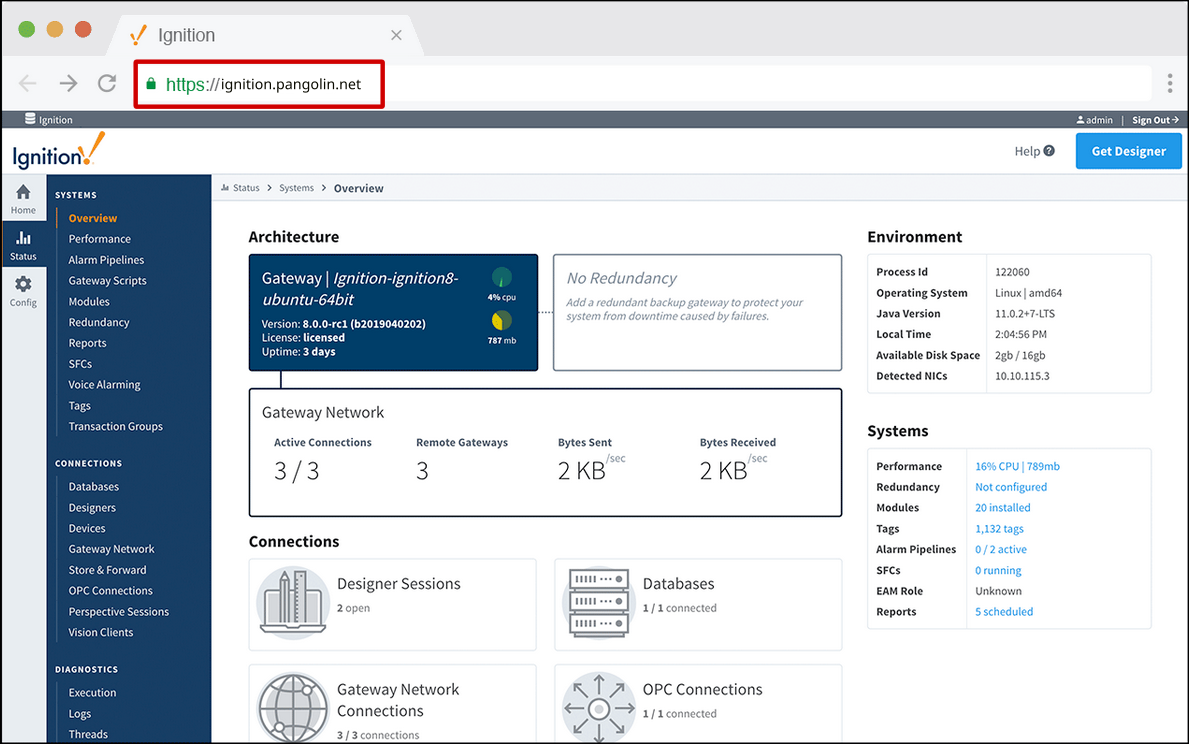Open the sidebar Redundancy item
The image size is (1189, 744).
pyautogui.click(x=99, y=322)
